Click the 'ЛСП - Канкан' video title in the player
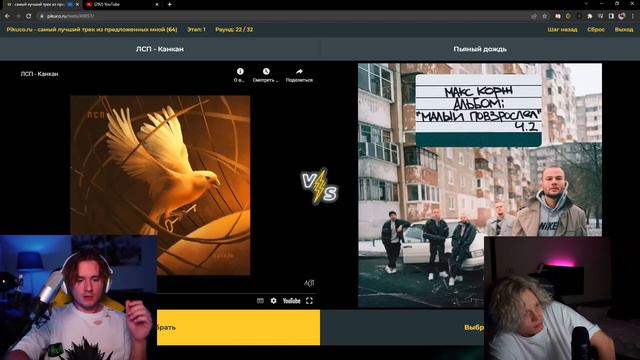Viewport: 640px width, 360px height. coord(40,74)
